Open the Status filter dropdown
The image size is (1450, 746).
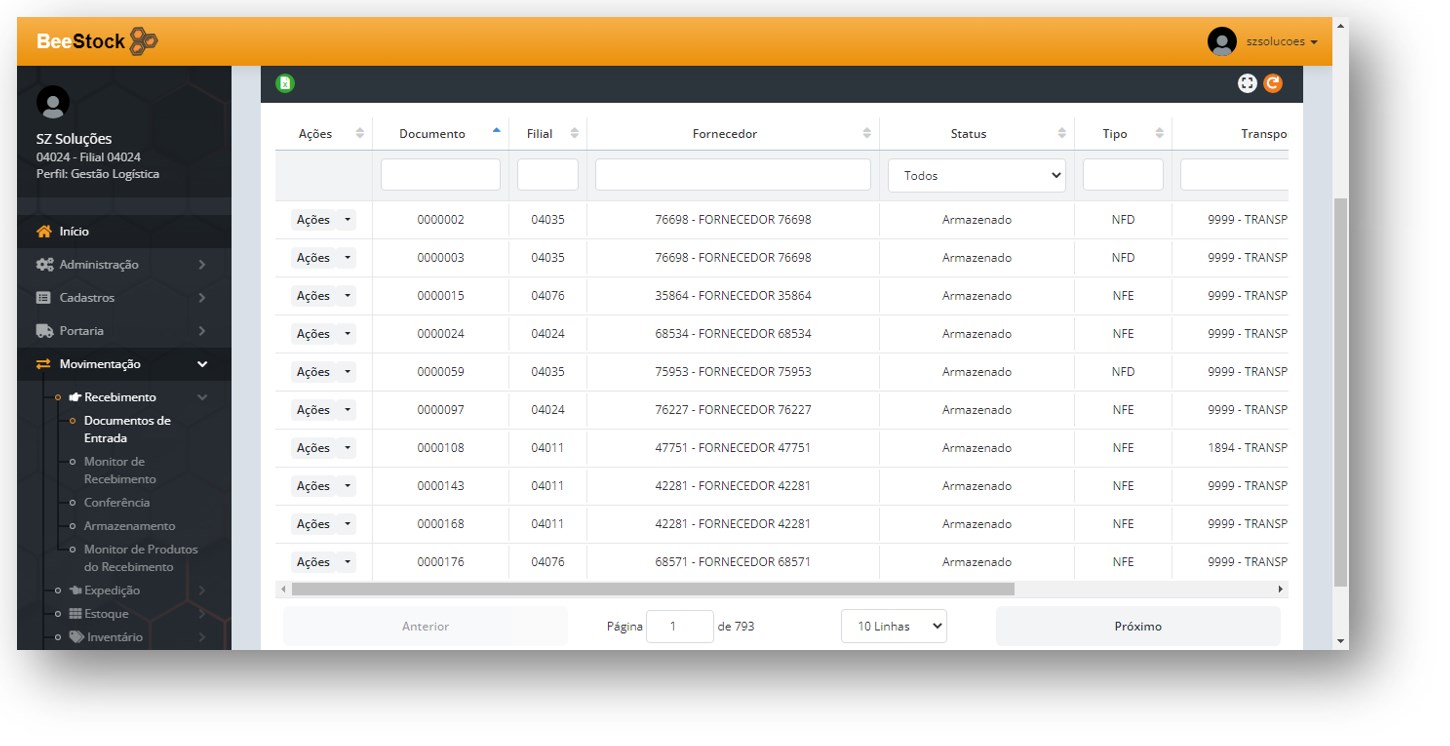pyautogui.click(x=976, y=175)
